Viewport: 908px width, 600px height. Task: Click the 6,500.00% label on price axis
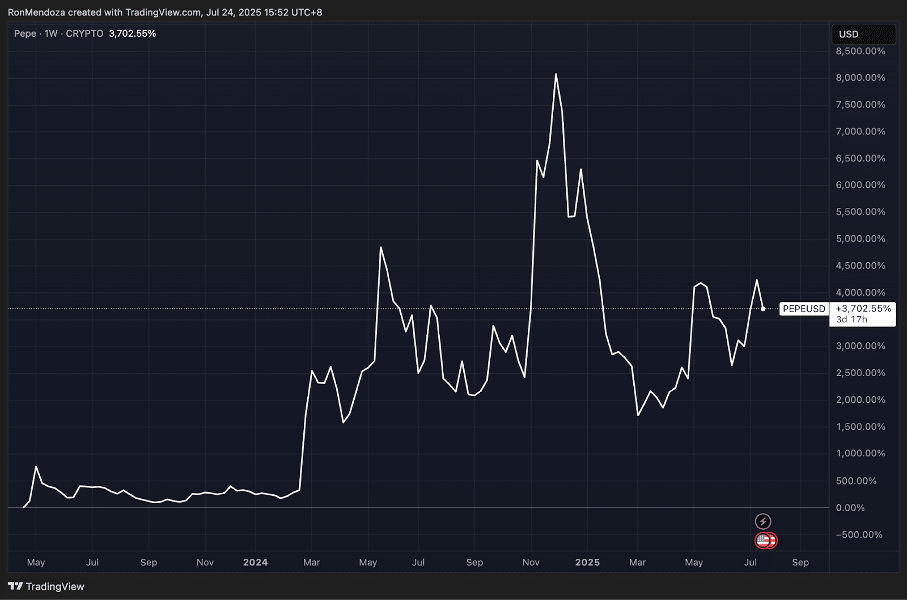point(861,158)
